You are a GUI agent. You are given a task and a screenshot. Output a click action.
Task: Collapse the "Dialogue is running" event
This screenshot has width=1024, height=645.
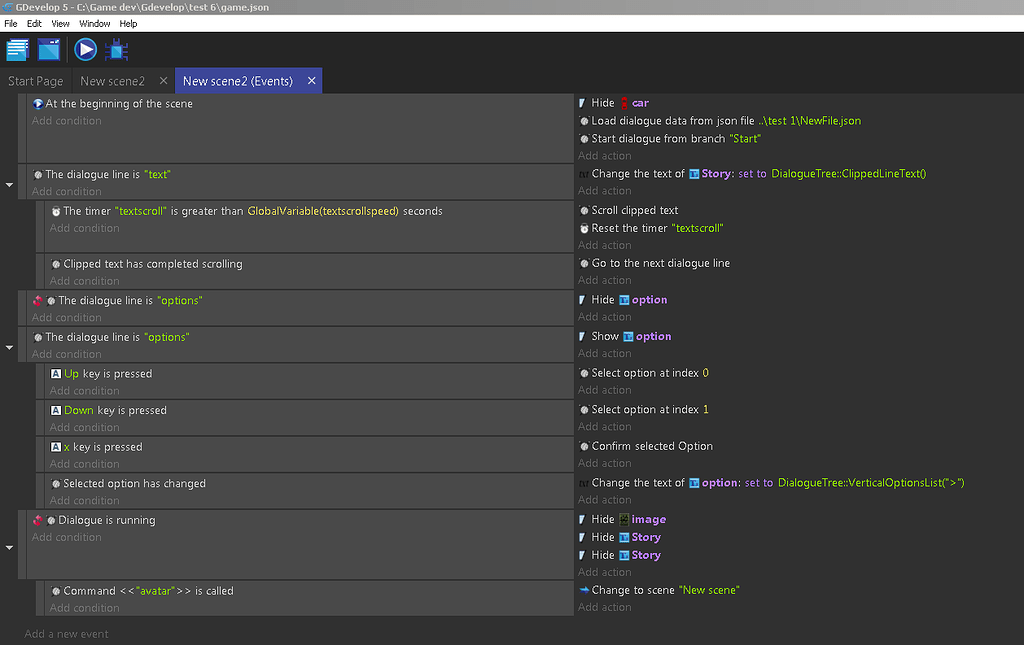9,545
